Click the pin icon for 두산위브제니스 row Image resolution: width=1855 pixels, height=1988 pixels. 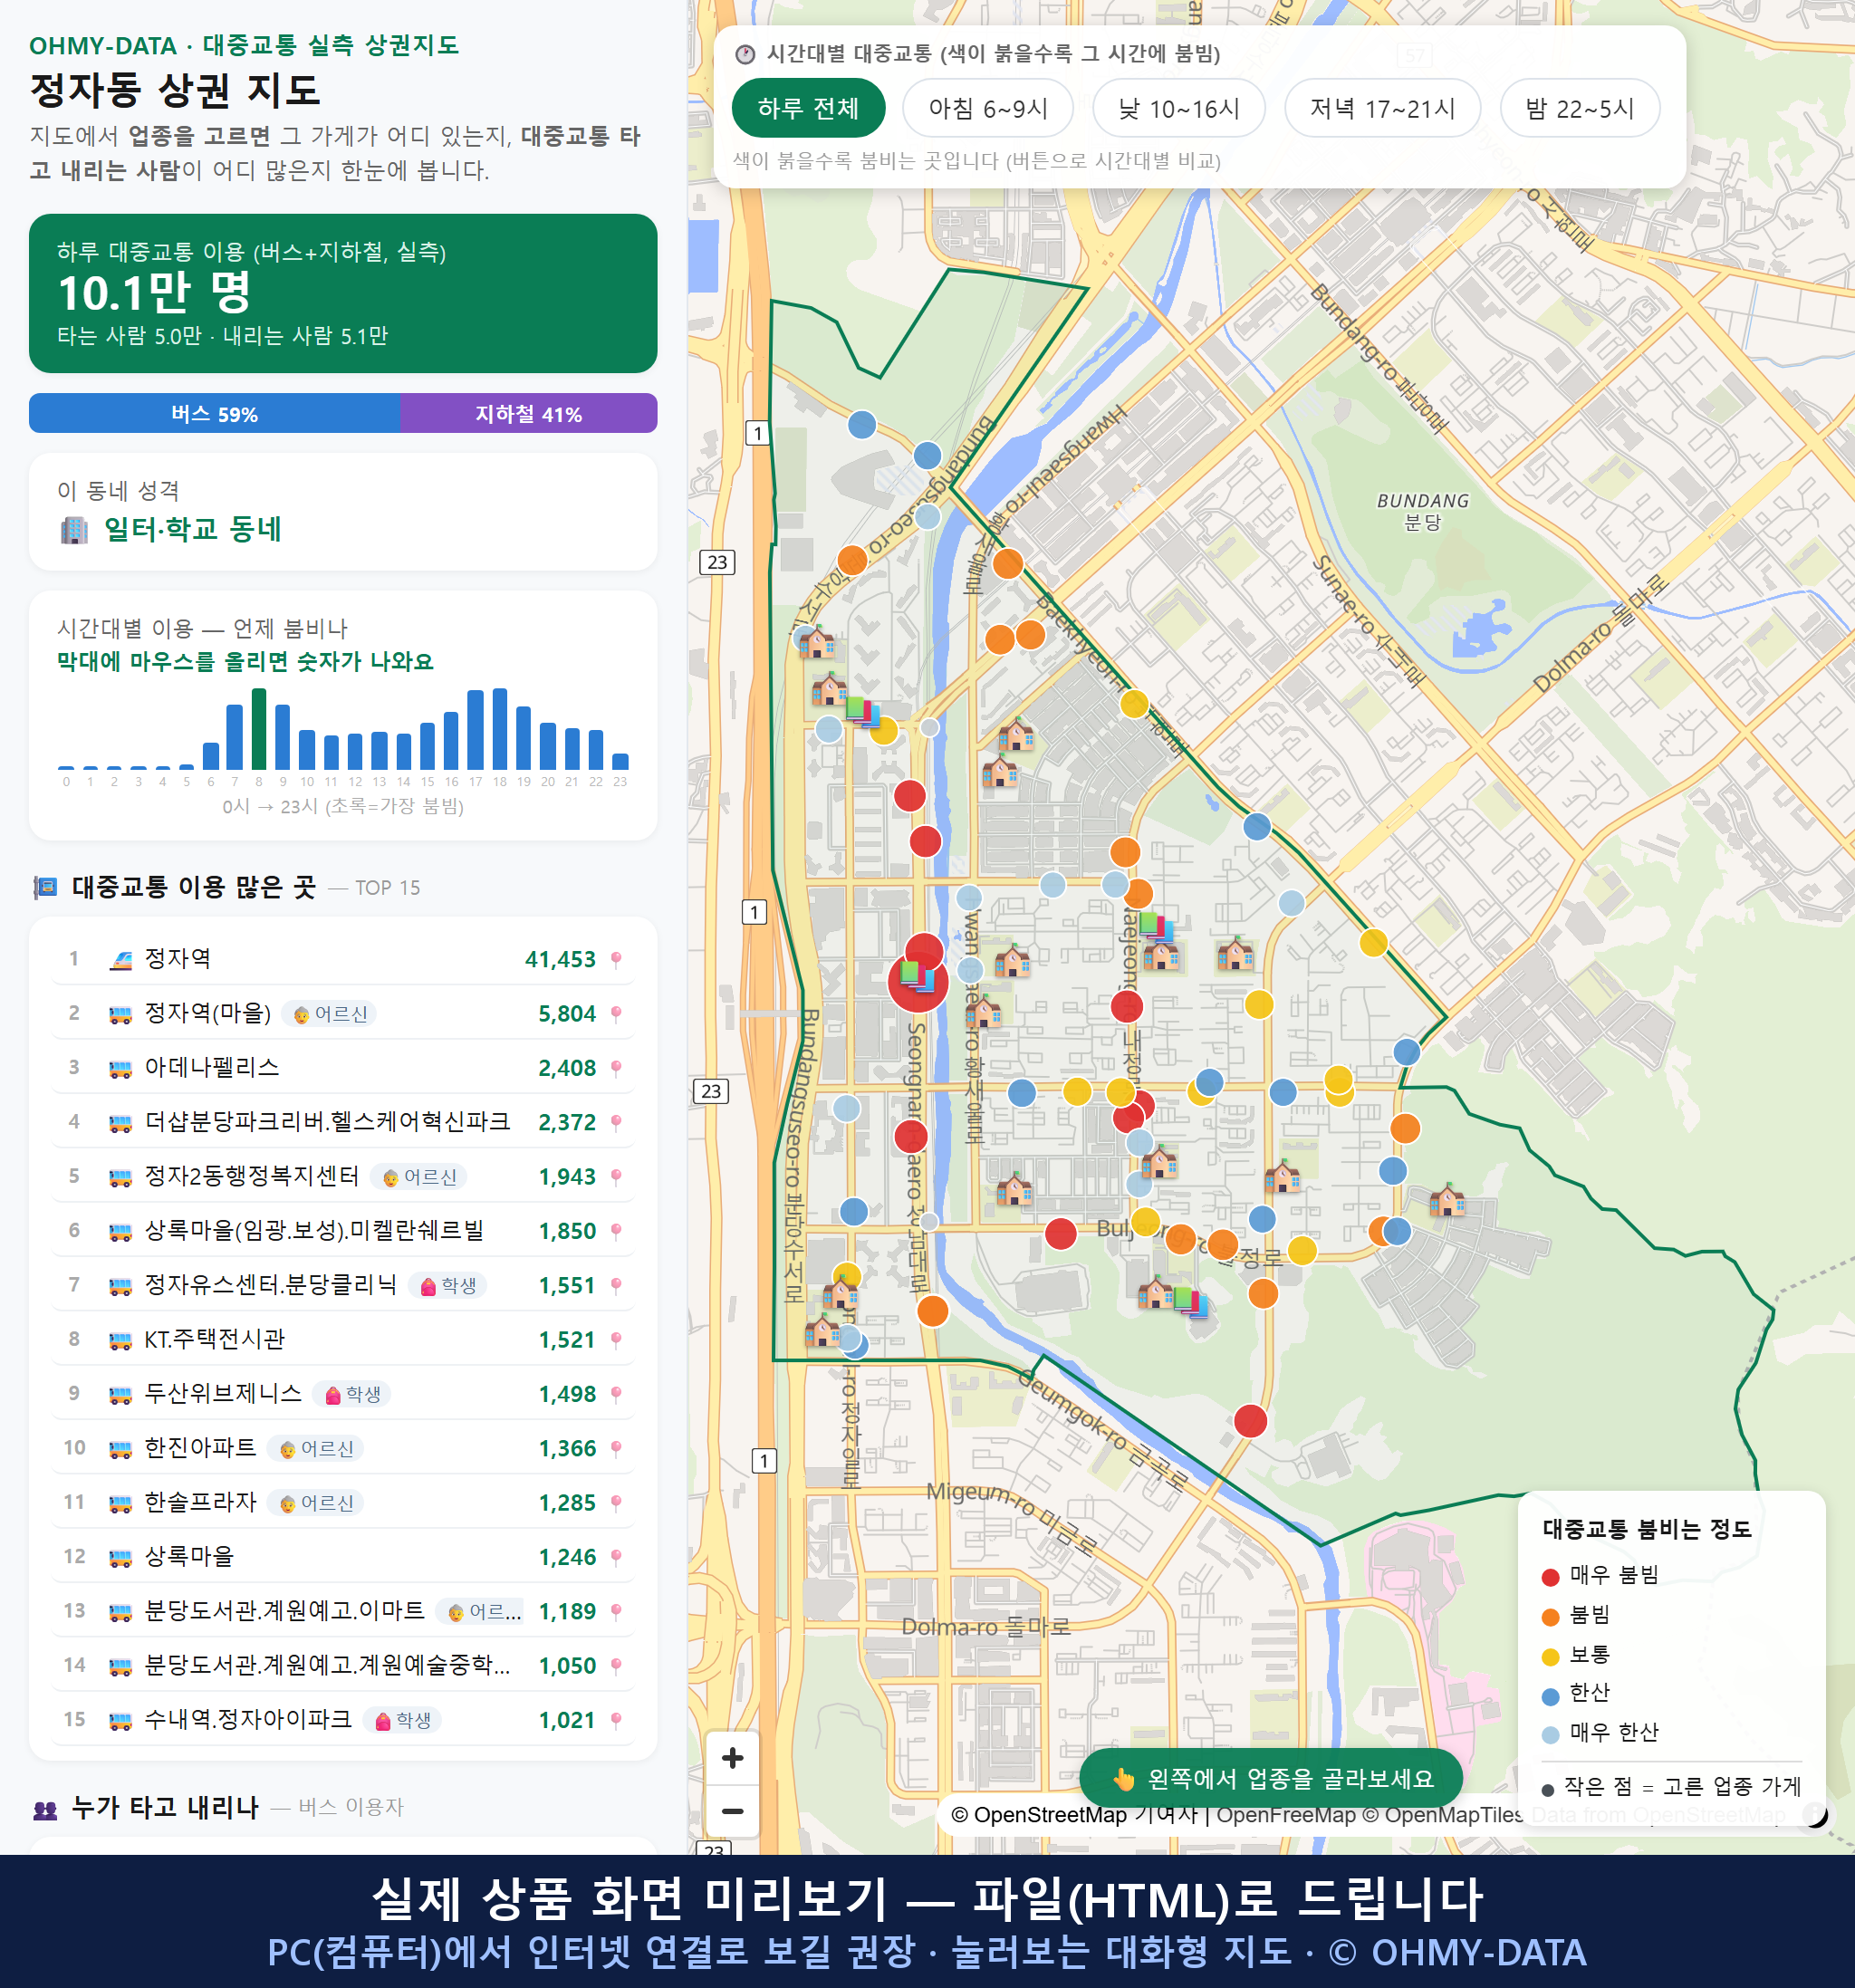pyautogui.click(x=616, y=1394)
